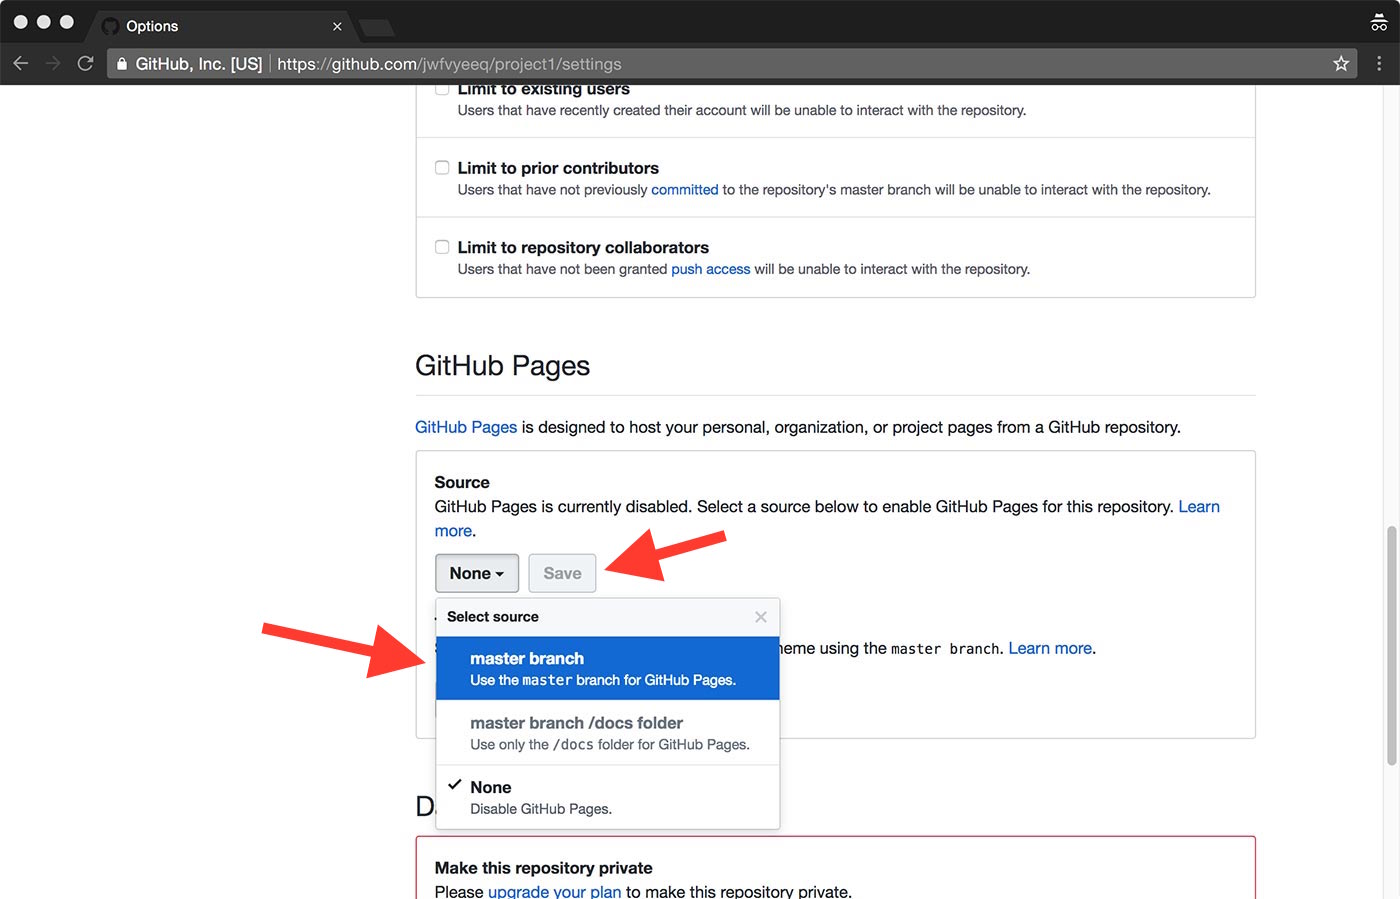Click the padlock site security icon
This screenshot has width=1400, height=899.
[122, 64]
